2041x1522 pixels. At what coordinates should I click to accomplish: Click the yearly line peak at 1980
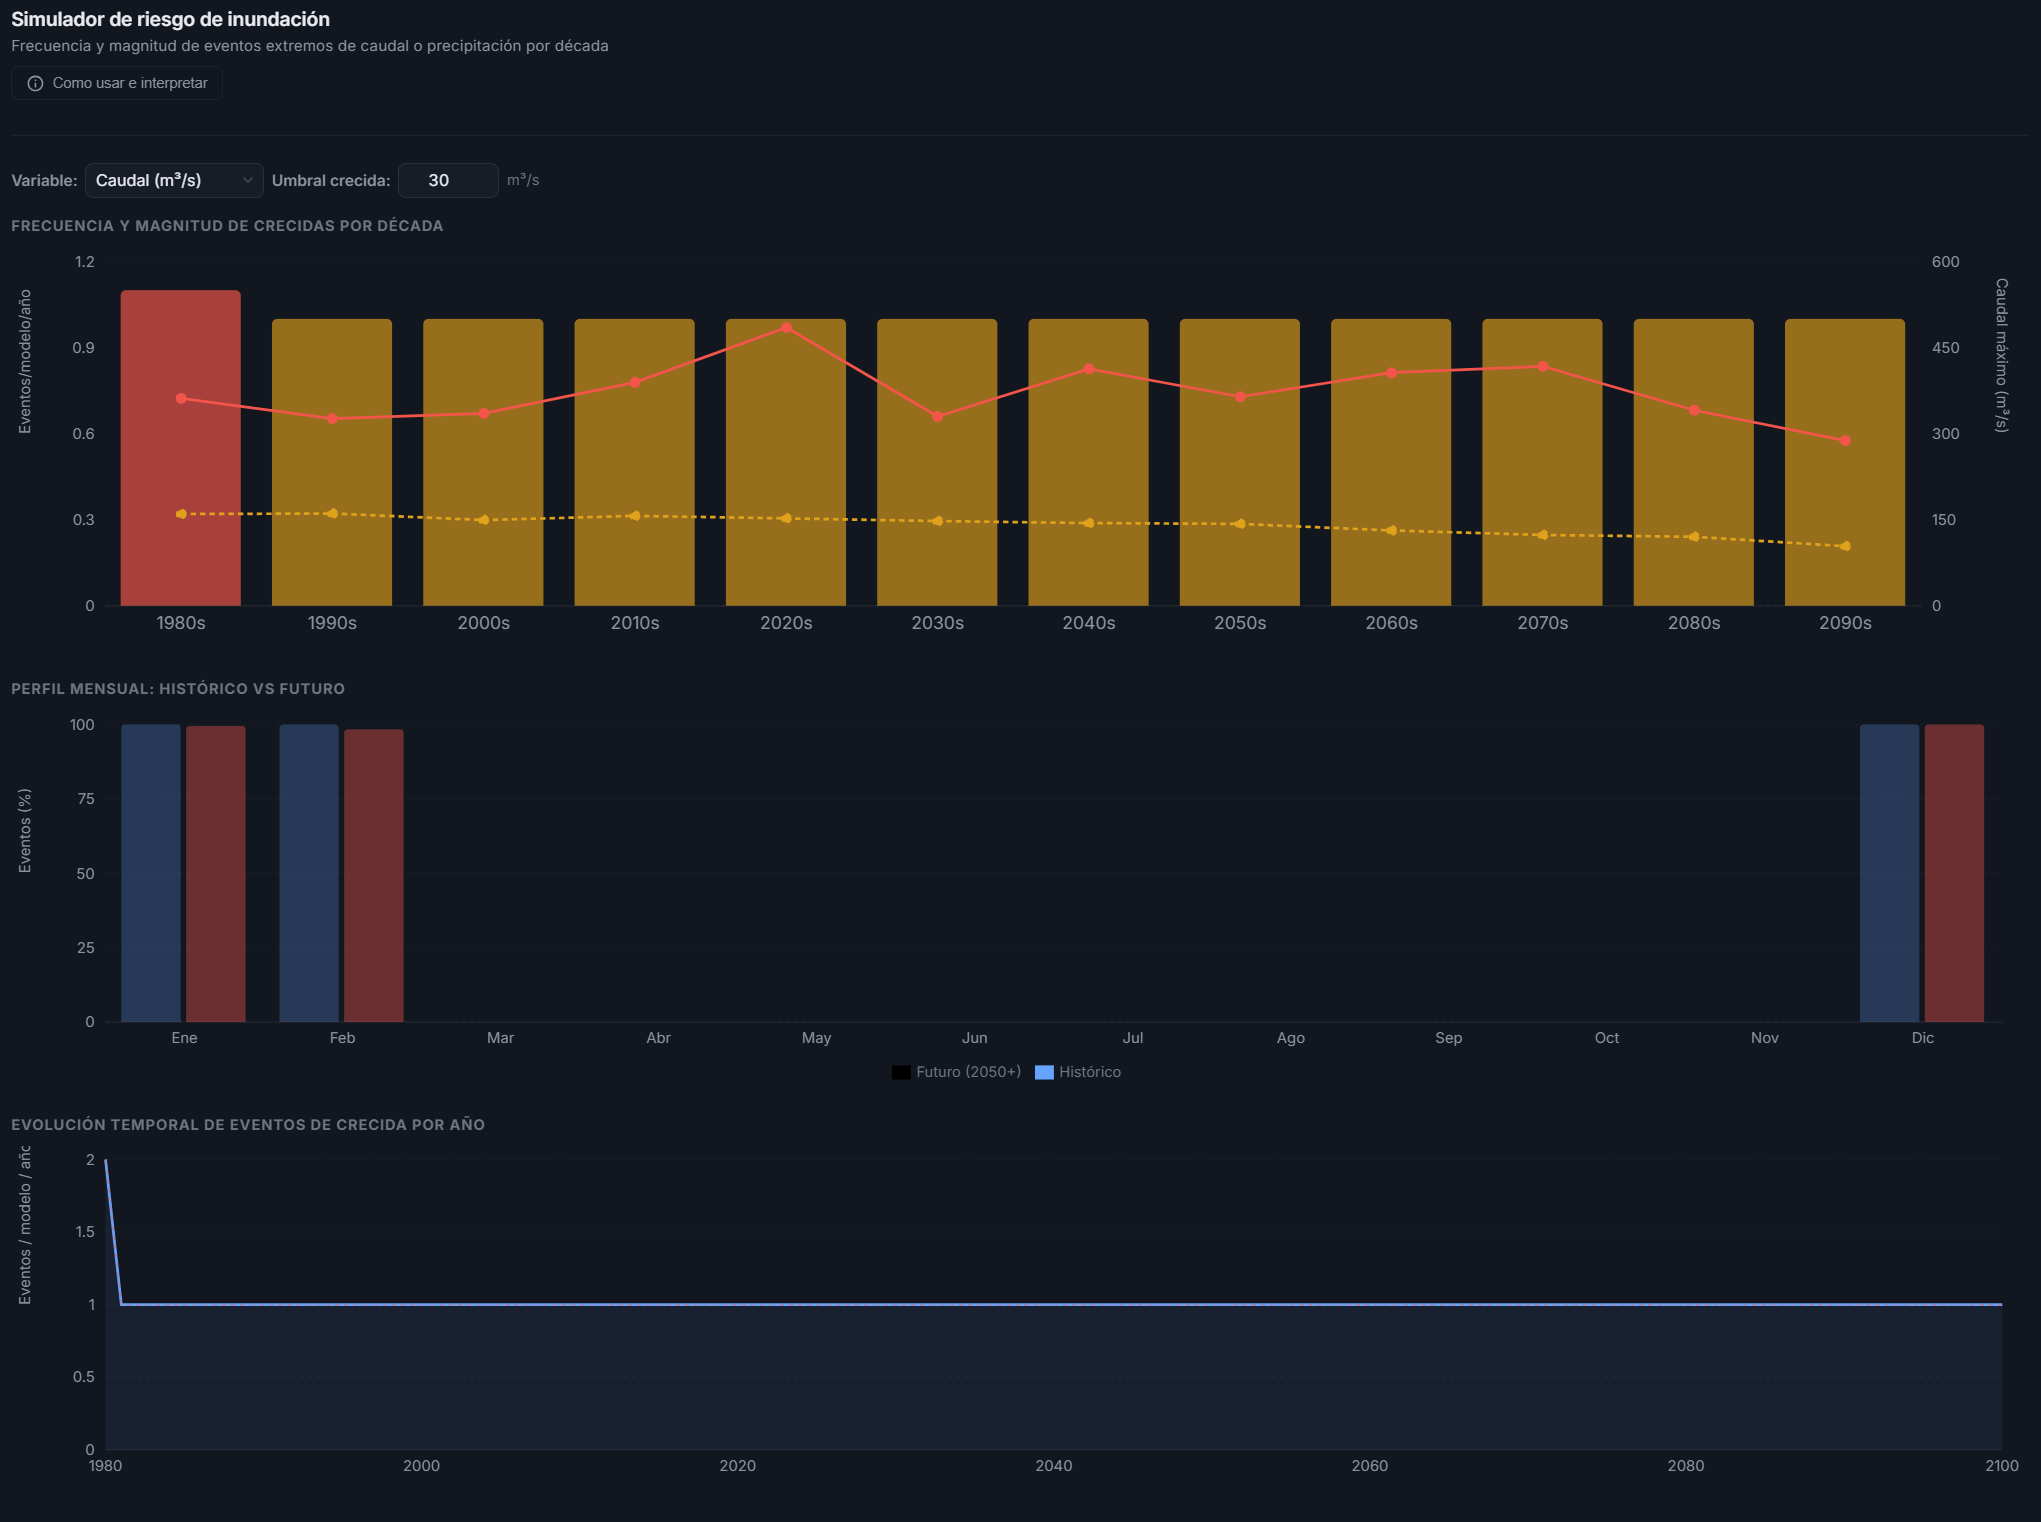[106, 1161]
